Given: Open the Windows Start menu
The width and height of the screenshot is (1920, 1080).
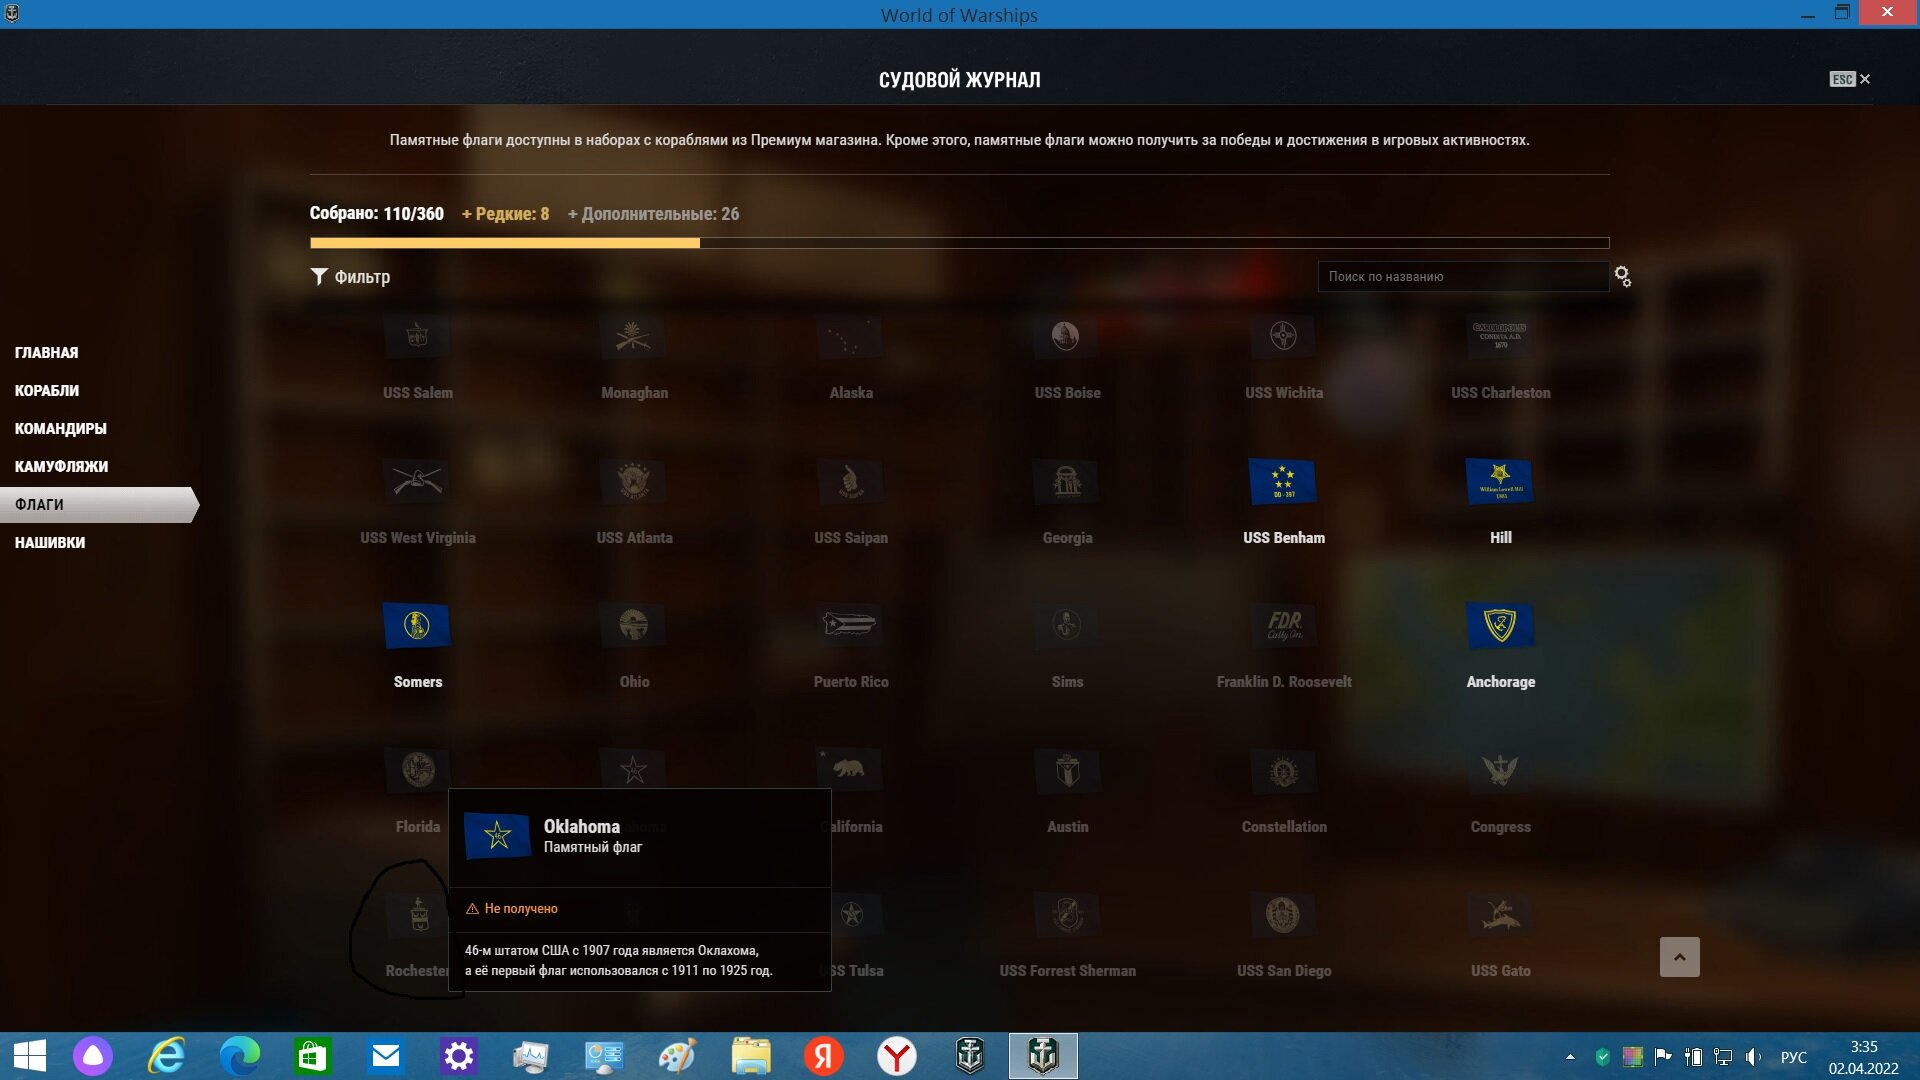Looking at the screenshot, I should [x=30, y=1056].
